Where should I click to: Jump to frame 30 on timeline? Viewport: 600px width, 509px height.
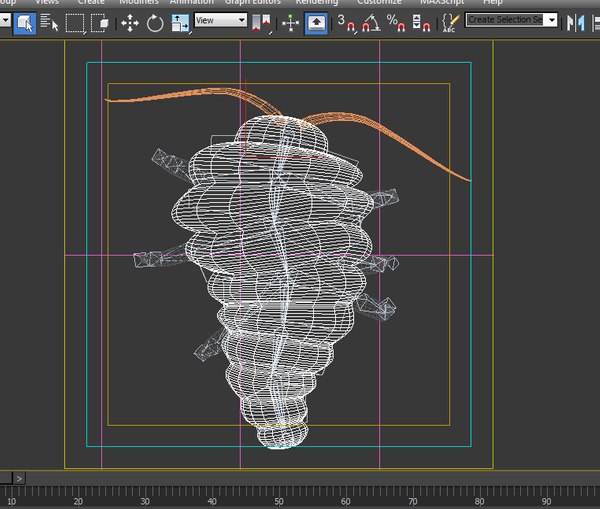(x=145, y=501)
